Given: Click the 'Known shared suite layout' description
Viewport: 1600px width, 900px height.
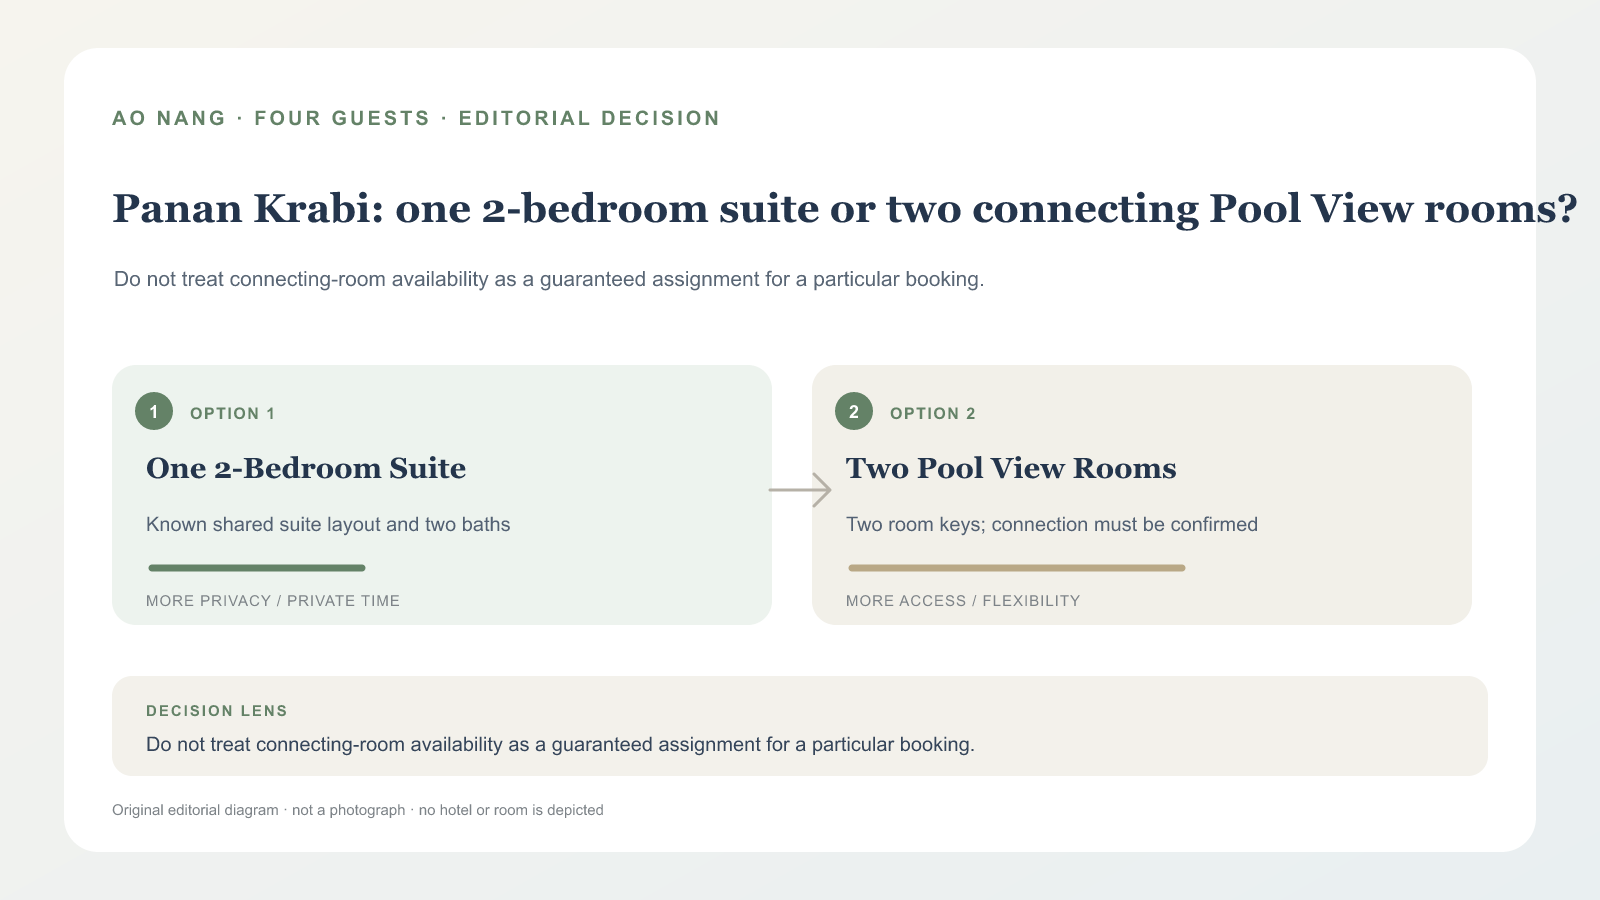Looking at the screenshot, I should point(328,525).
